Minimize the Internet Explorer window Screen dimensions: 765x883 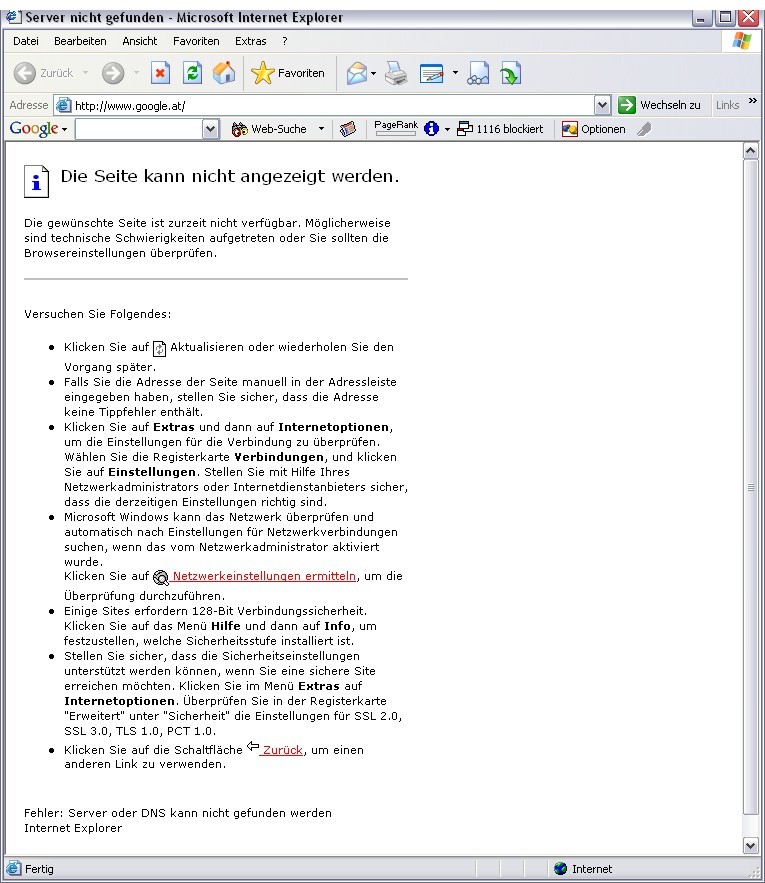pyautogui.click(x=701, y=17)
